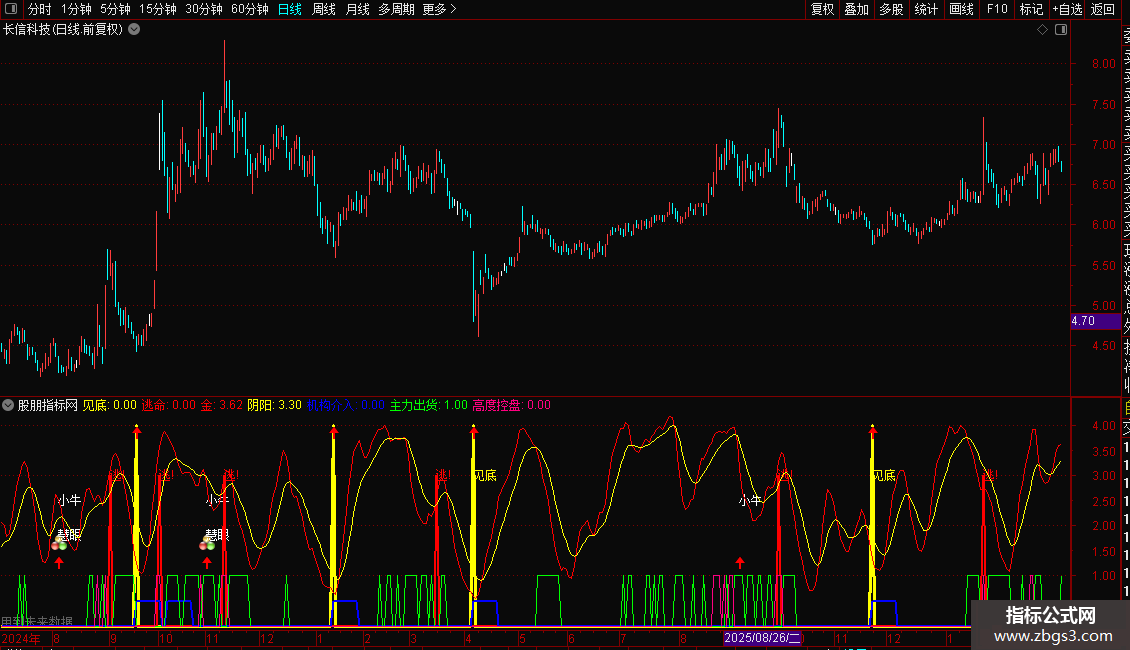Open F10 company info
Image resolution: width=1130 pixels, height=650 pixels.
(x=997, y=9)
